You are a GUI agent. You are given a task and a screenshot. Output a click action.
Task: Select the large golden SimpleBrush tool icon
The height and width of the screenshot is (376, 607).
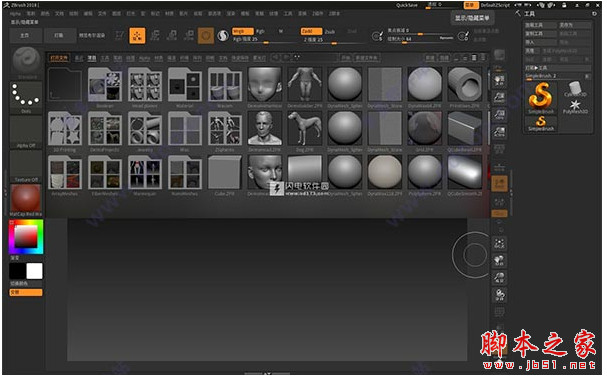coord(540,98)
